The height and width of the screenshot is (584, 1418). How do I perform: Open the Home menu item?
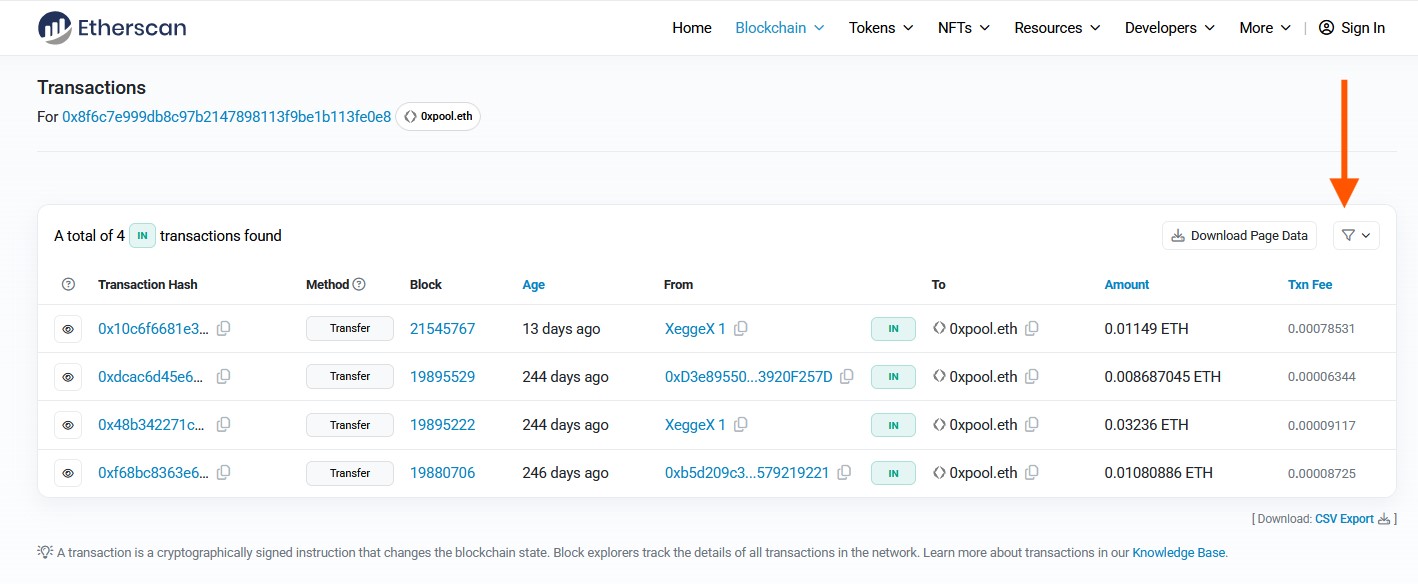691,28
